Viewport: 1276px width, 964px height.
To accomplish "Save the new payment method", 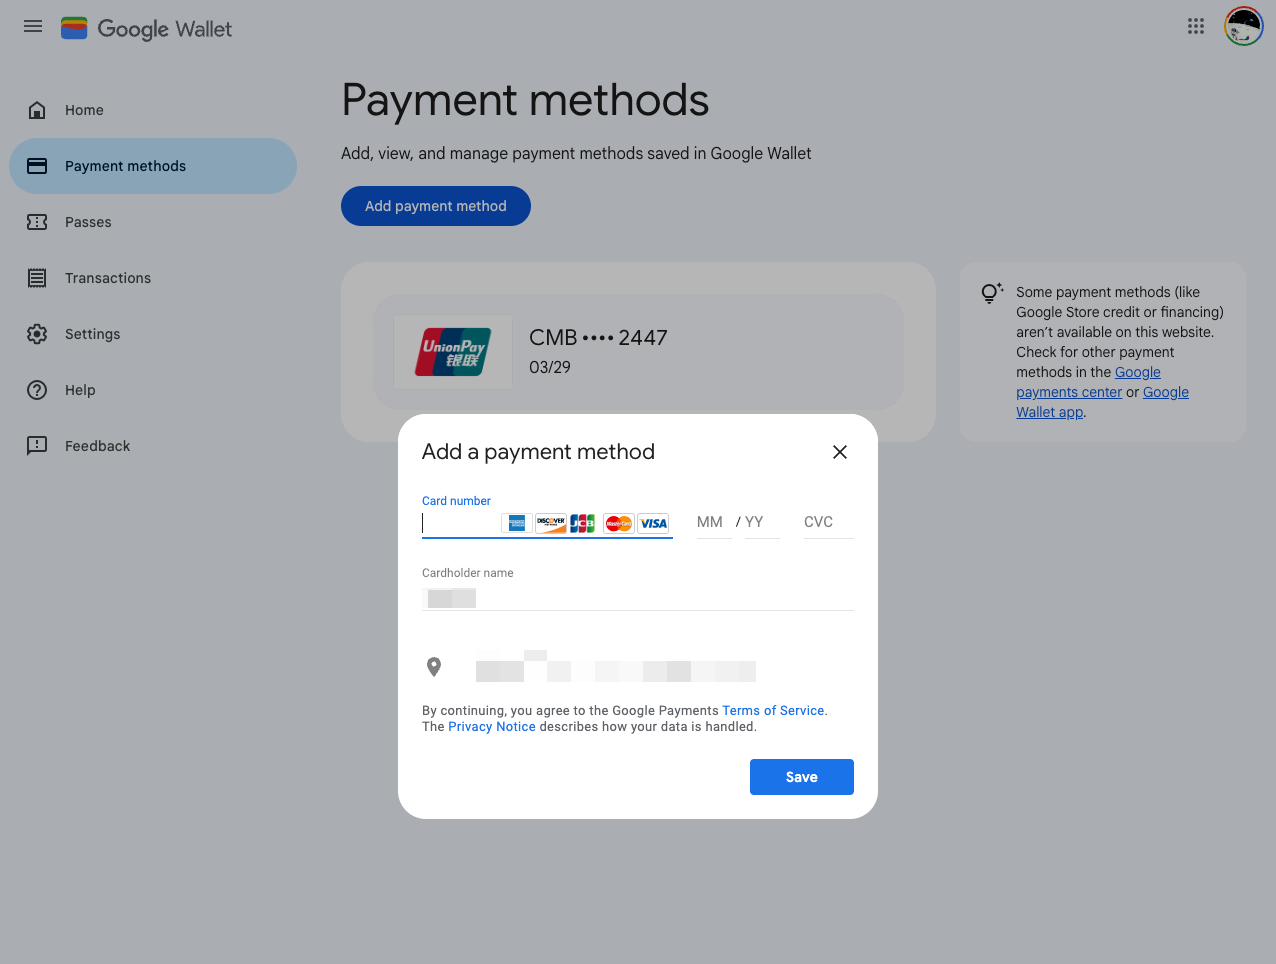I will [x=802, y=777].
